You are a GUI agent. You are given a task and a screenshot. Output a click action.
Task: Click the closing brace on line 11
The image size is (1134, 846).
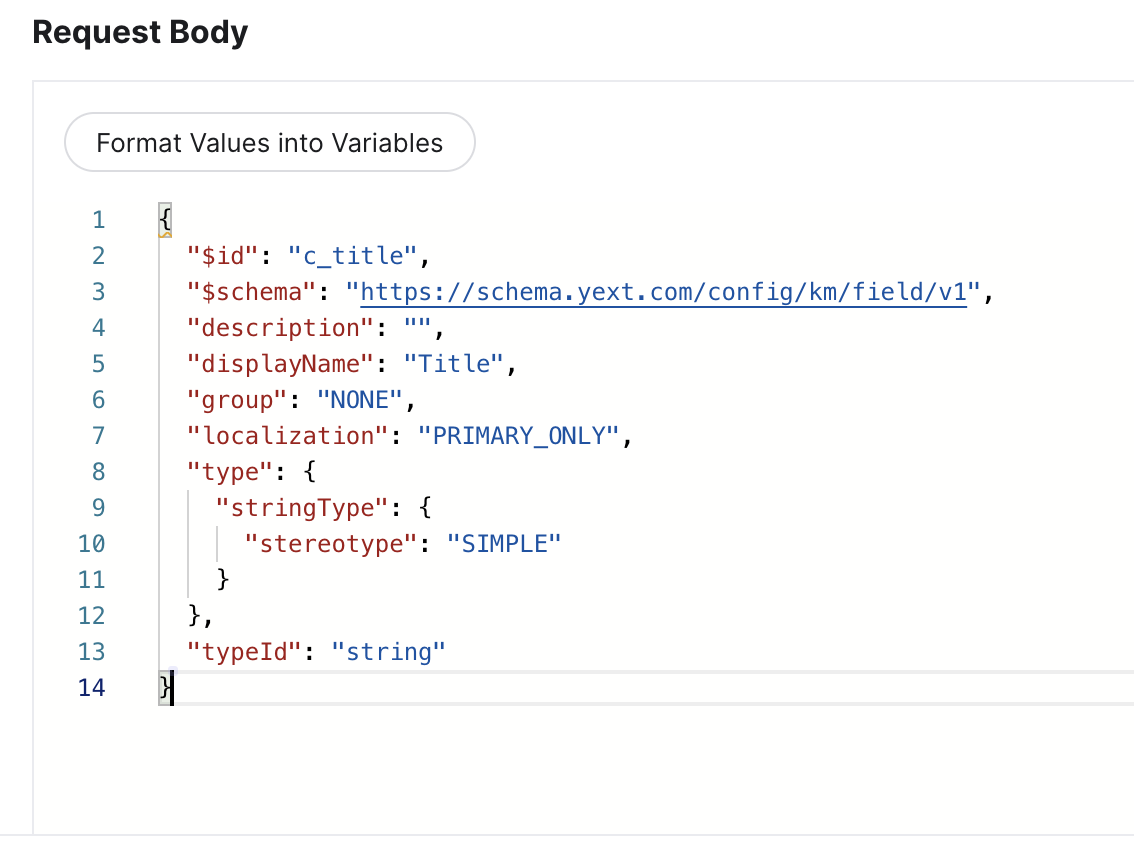click(x=224, y=579)
